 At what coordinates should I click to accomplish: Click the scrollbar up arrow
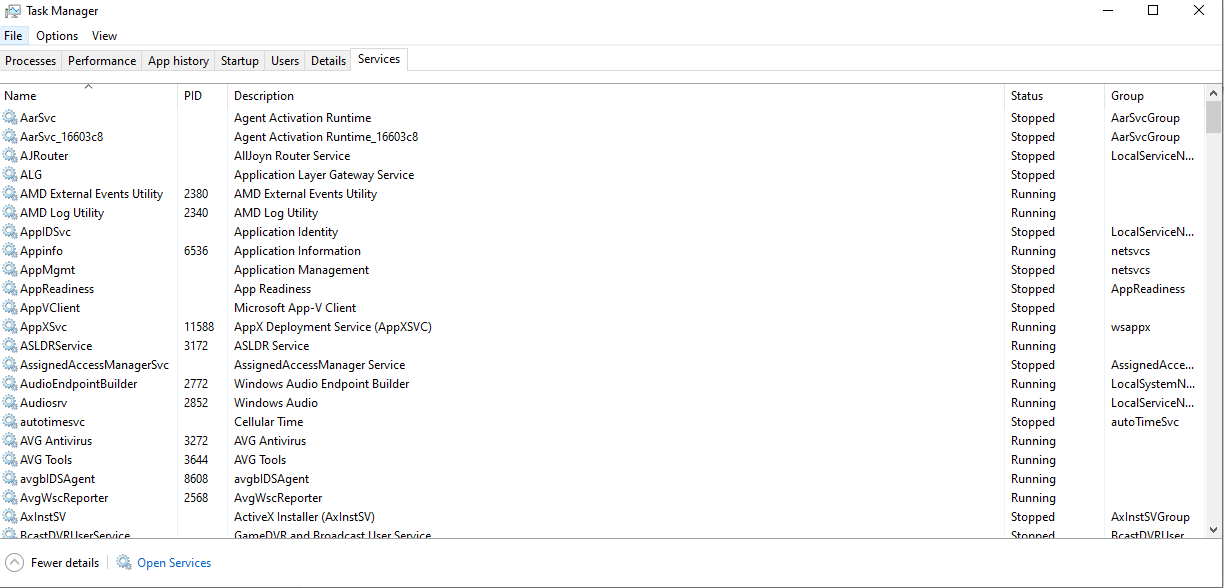pyautogui.click(x=1214, y=92)
